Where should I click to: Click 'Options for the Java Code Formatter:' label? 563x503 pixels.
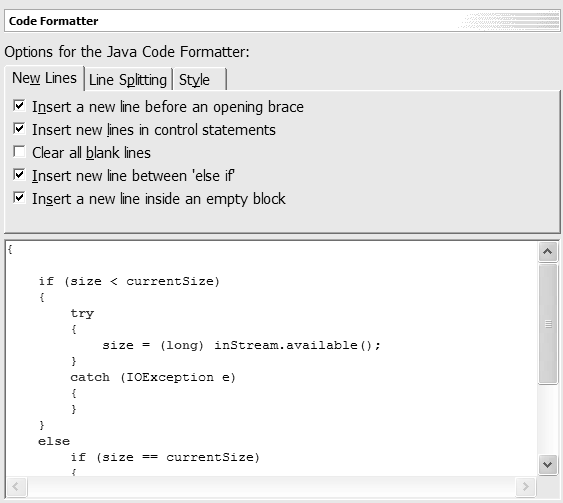[x=127, y=52]
